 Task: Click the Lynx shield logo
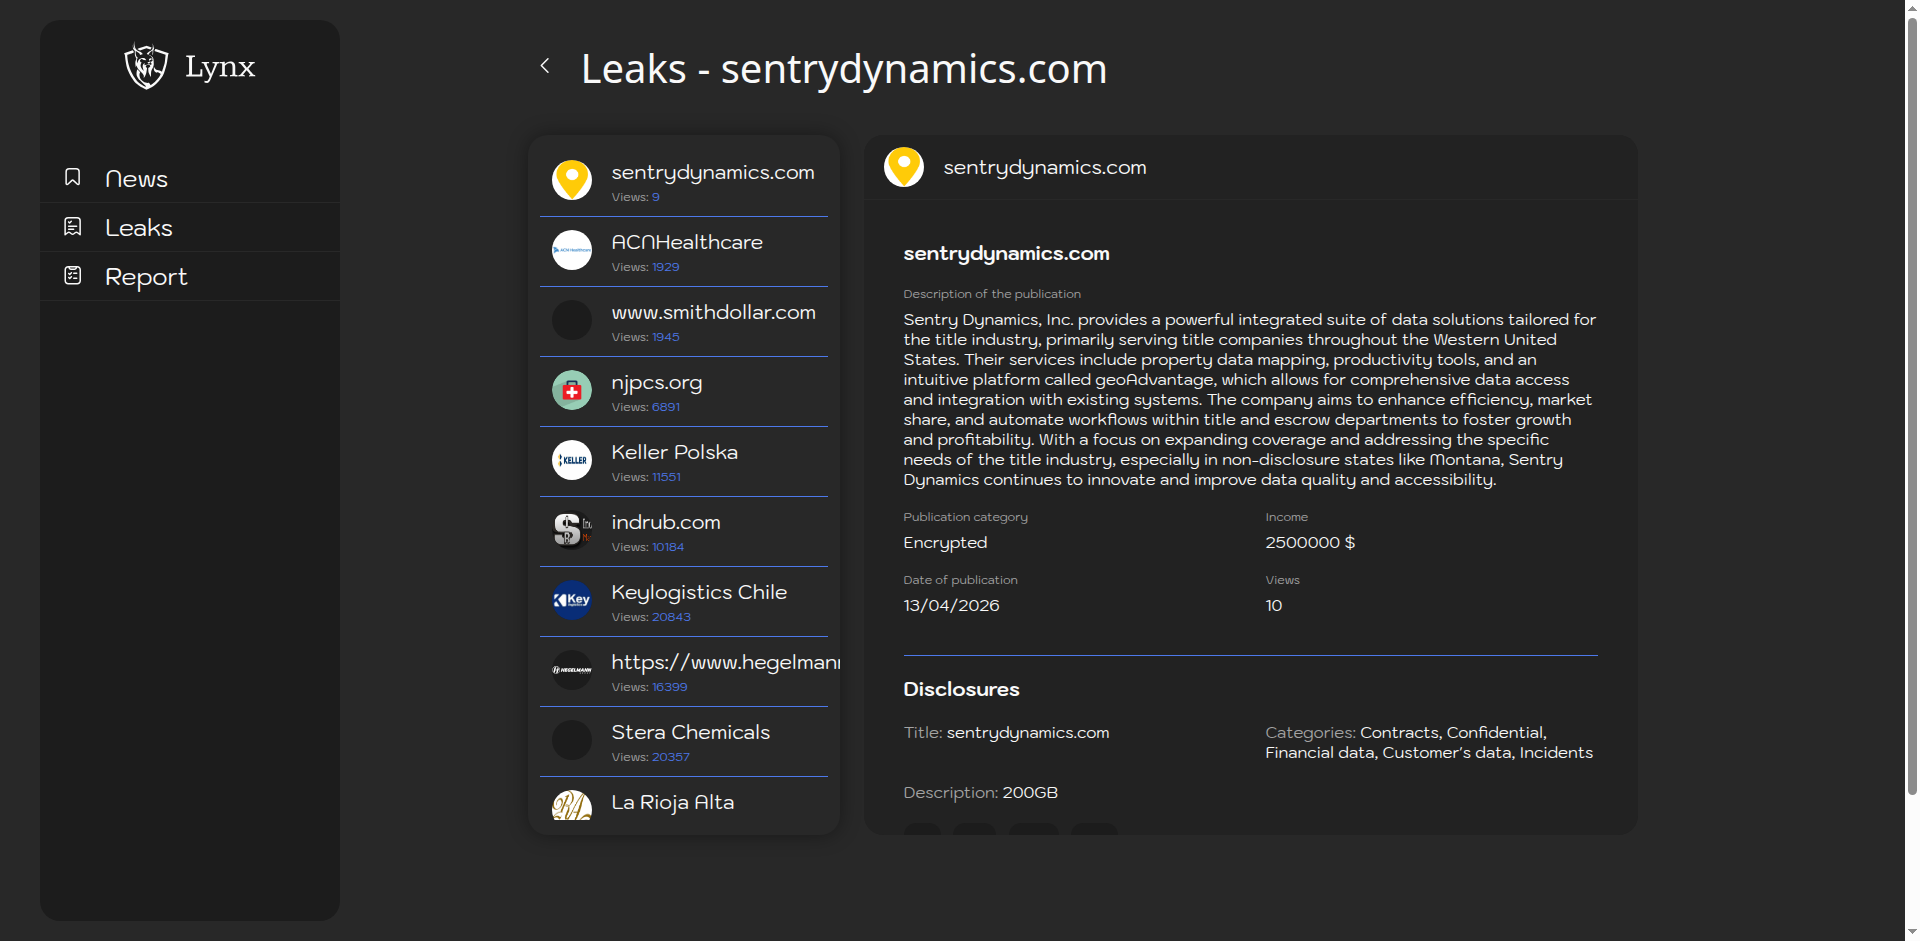pyautogui.click(x=146, y=66)
